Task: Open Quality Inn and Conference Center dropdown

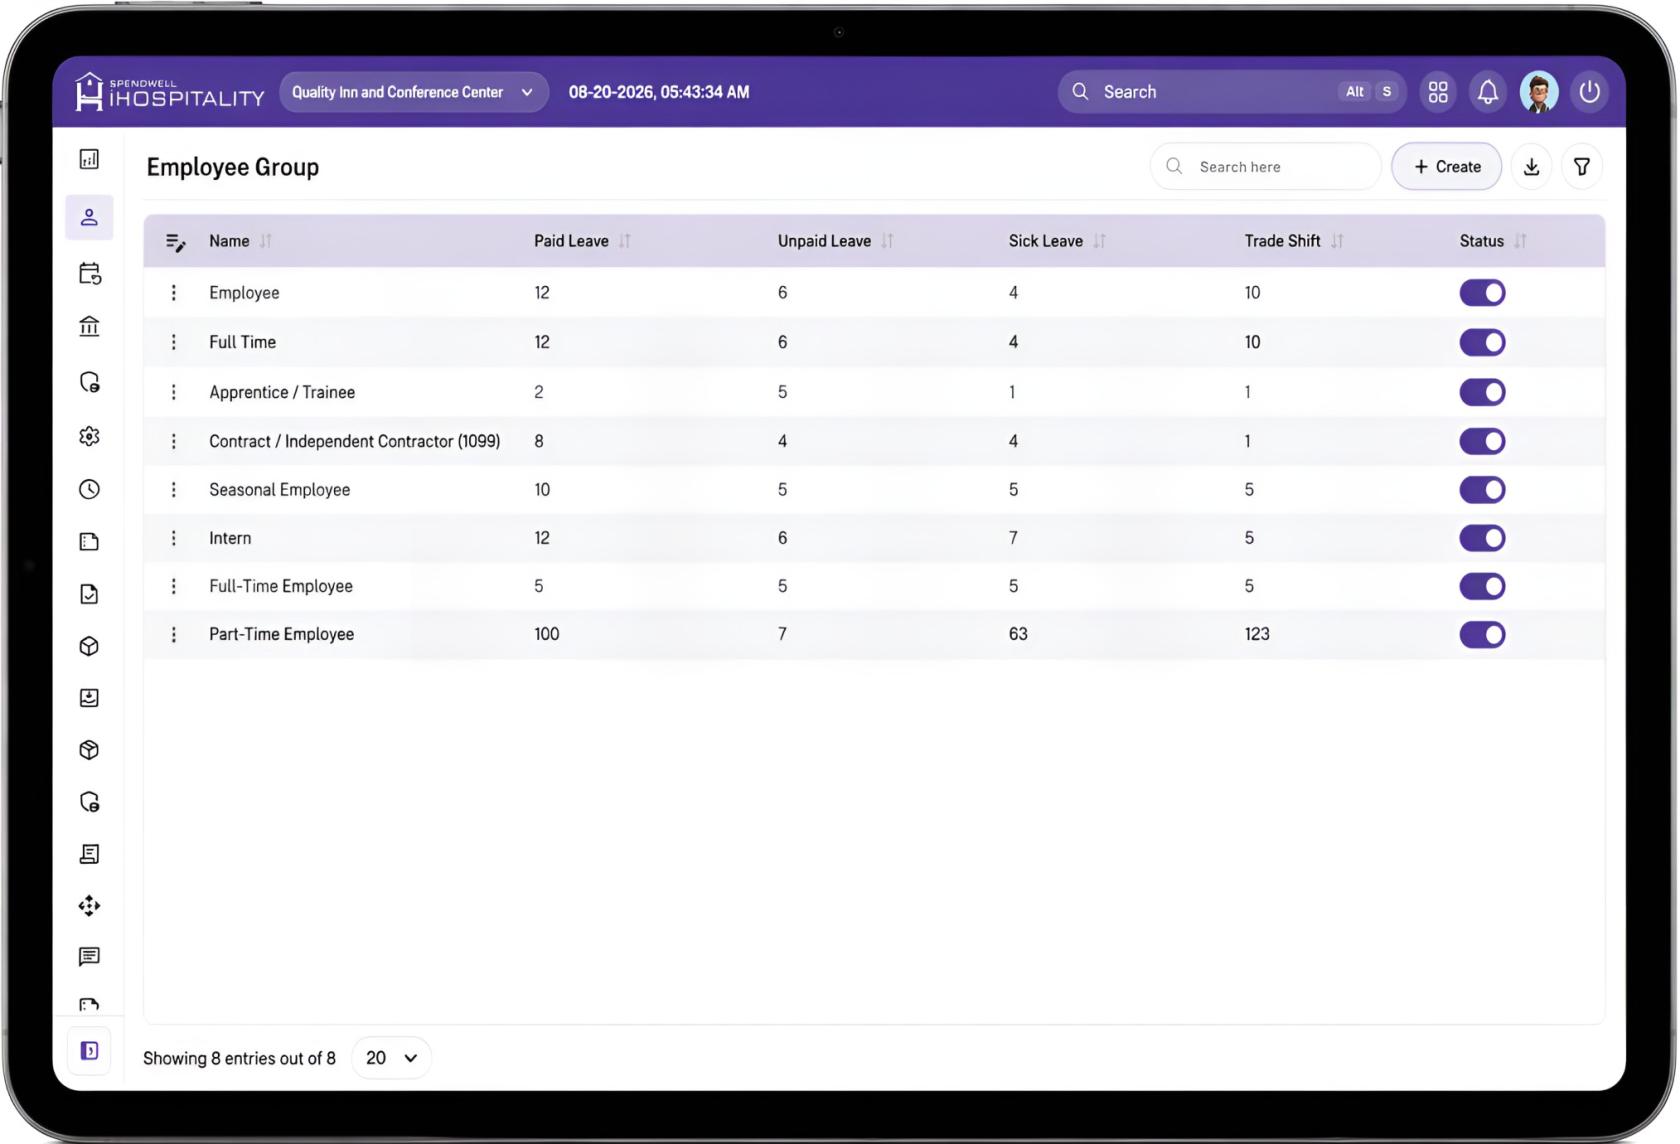Action: [414, 92]
